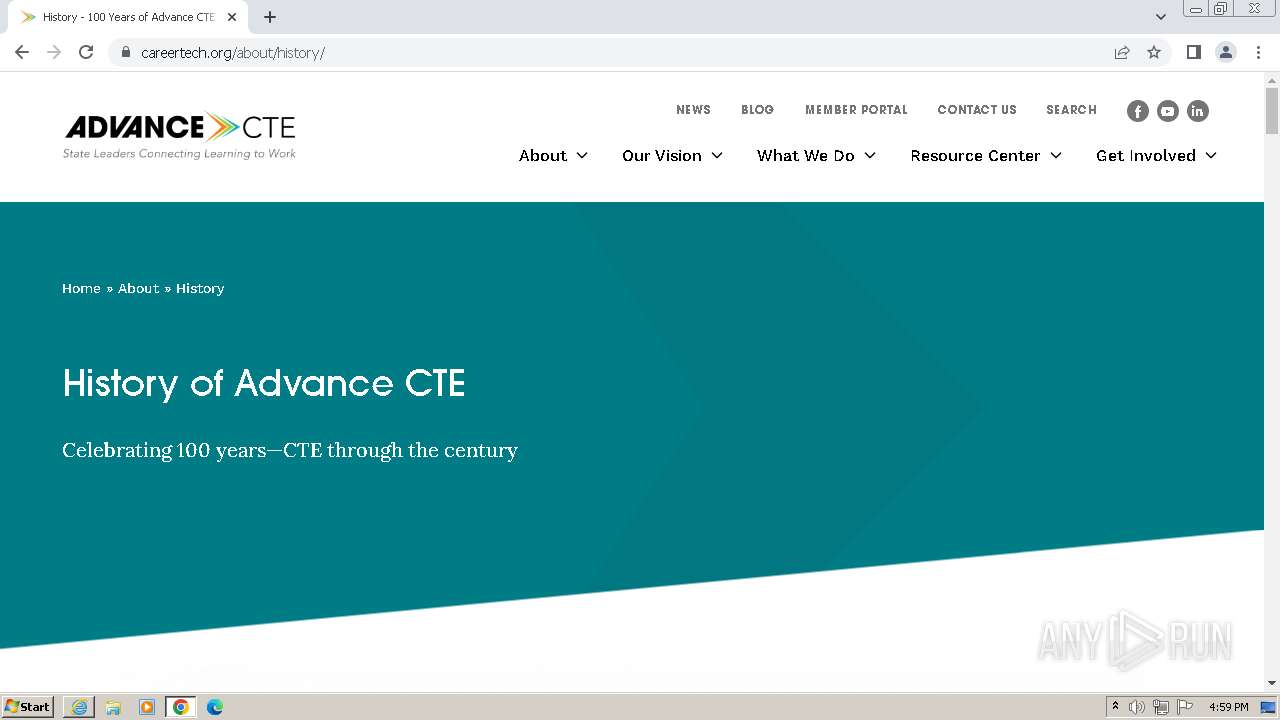Click the Windows Start button
Screen dimensions: 1280x720
28,707
